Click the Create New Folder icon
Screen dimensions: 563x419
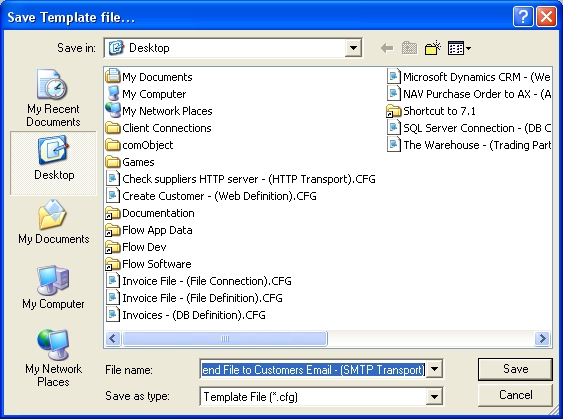point(433,48)
